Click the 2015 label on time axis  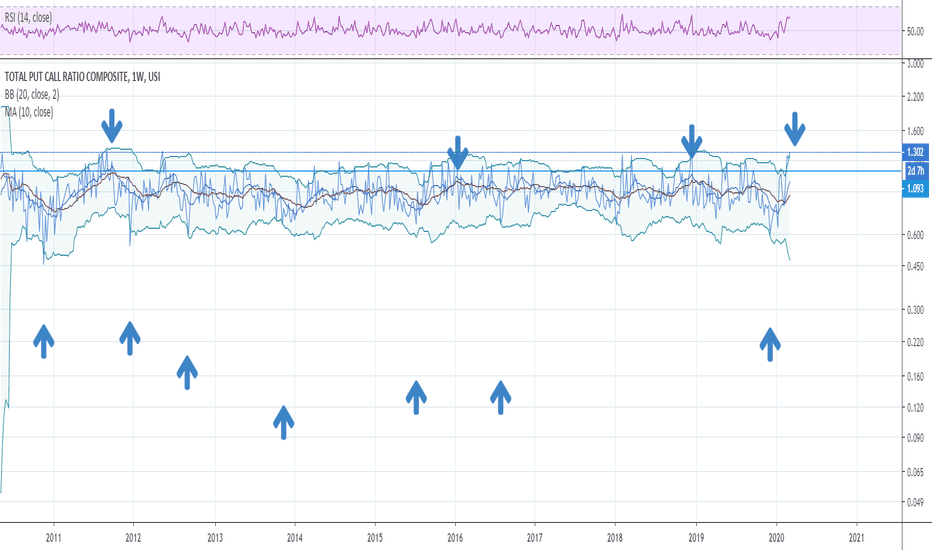click(375, 538)
